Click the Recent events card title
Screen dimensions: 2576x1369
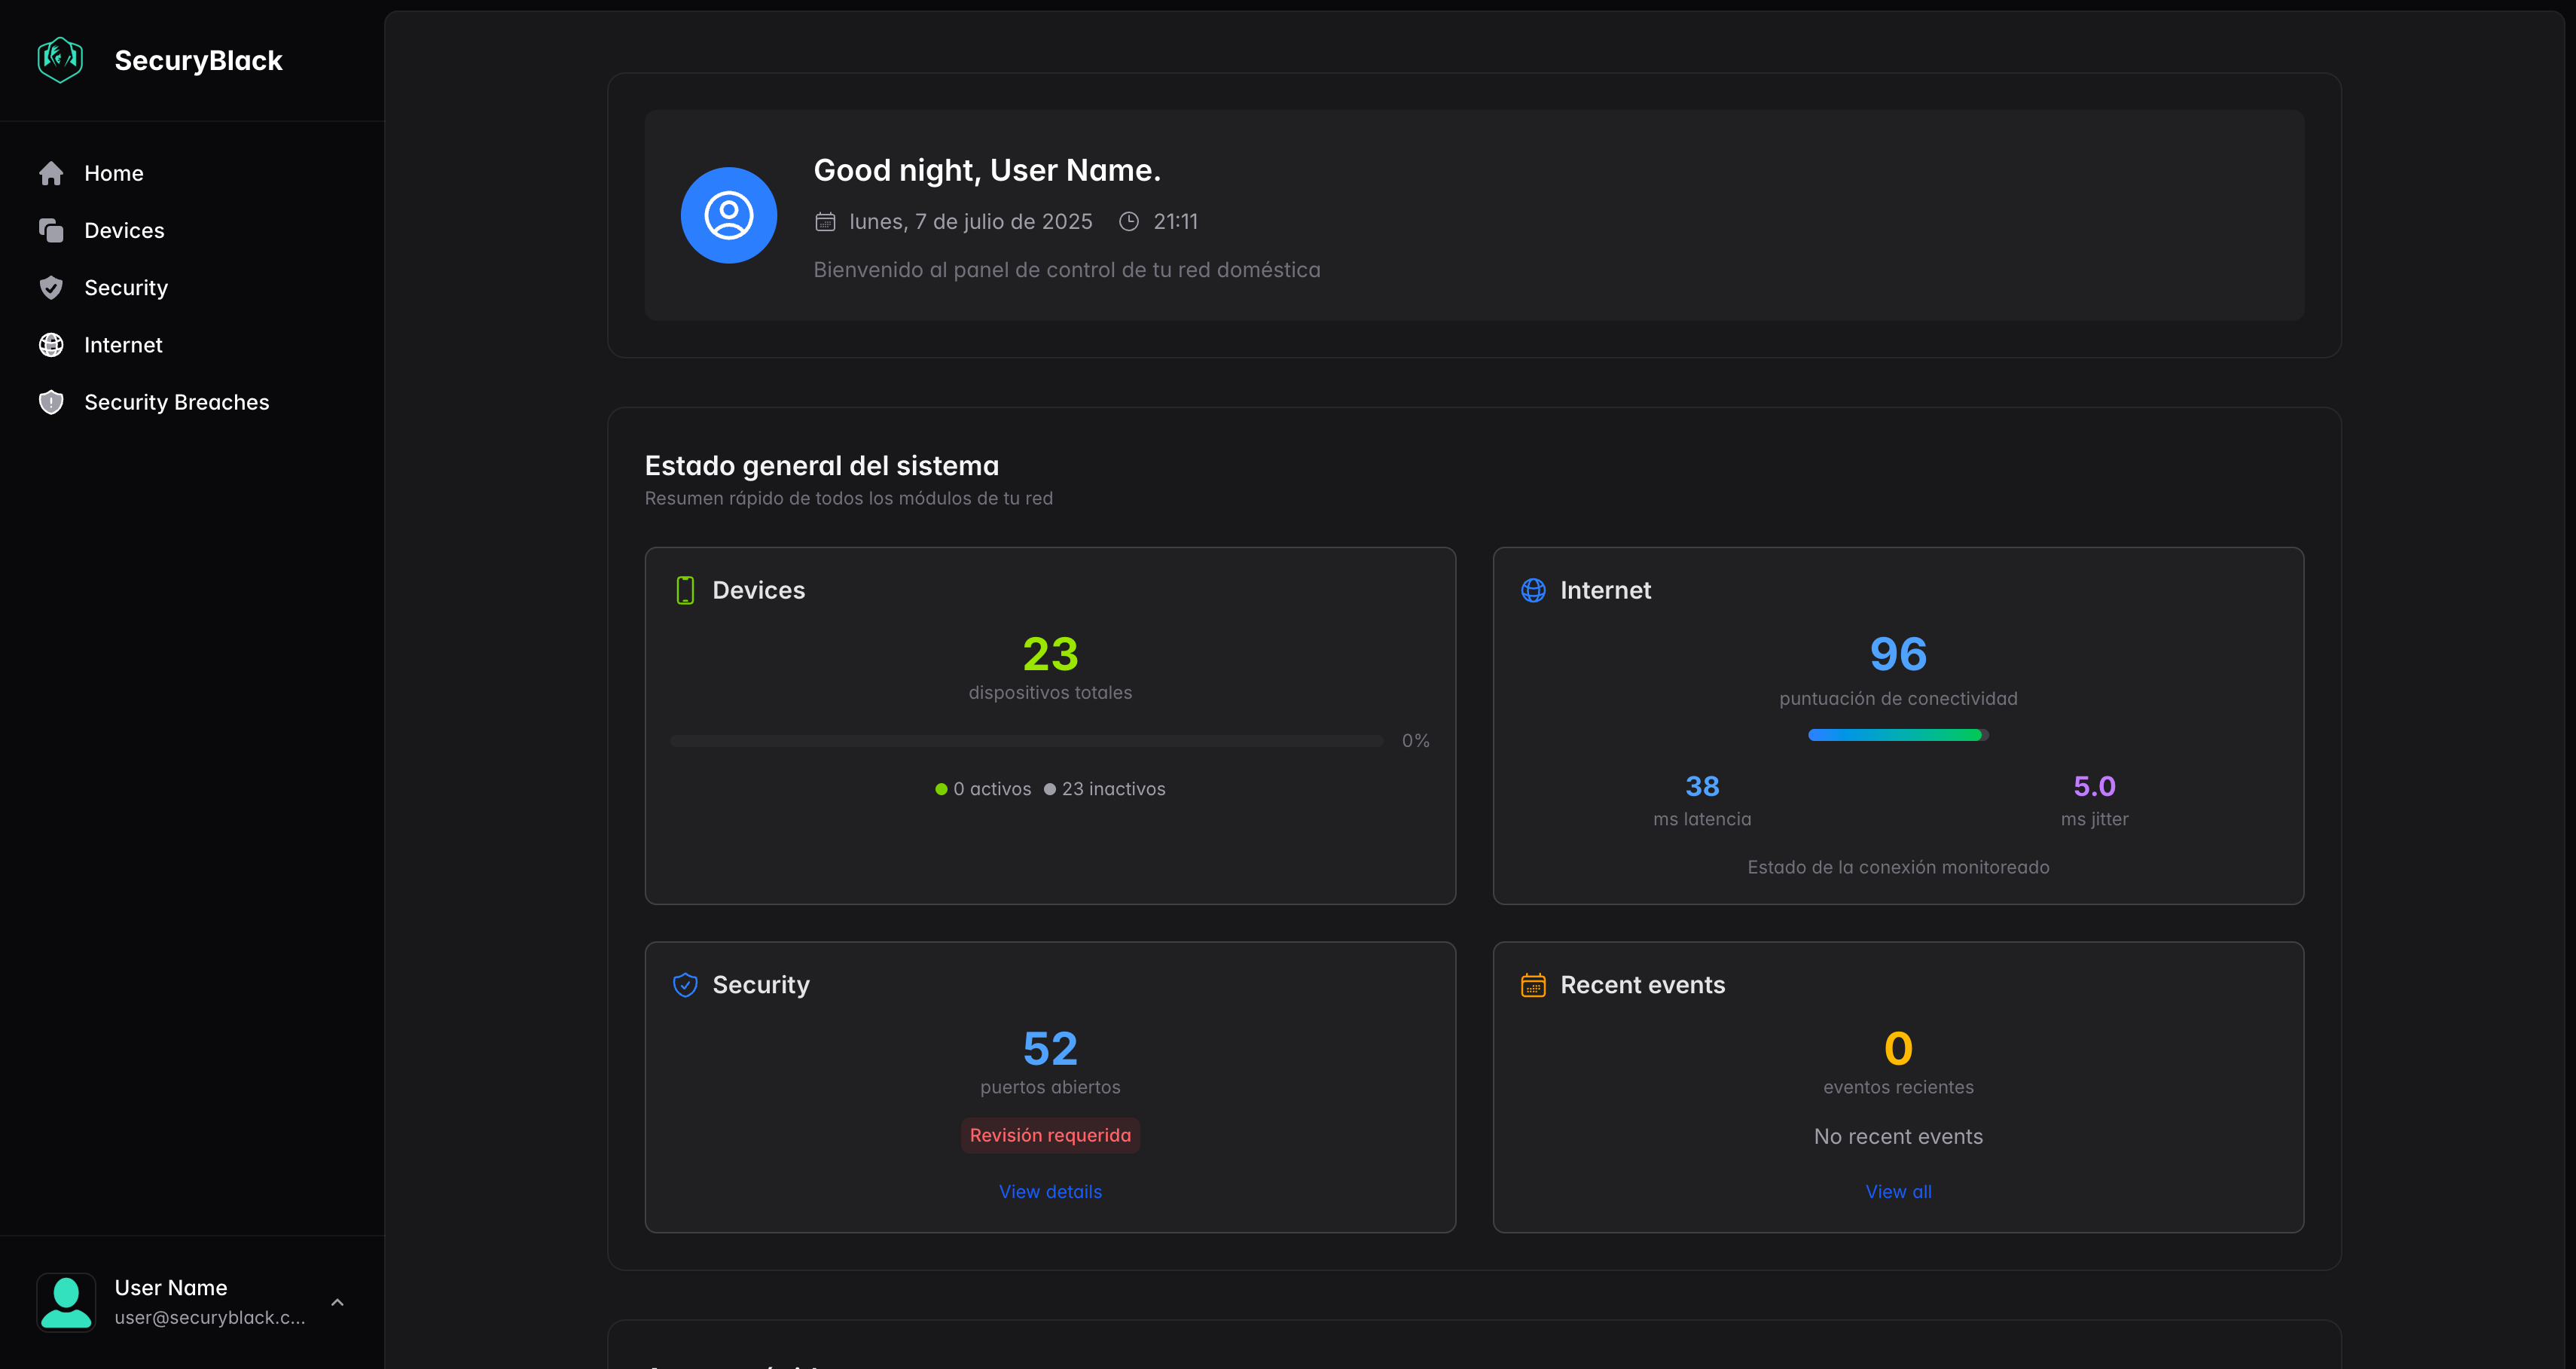1642,985
